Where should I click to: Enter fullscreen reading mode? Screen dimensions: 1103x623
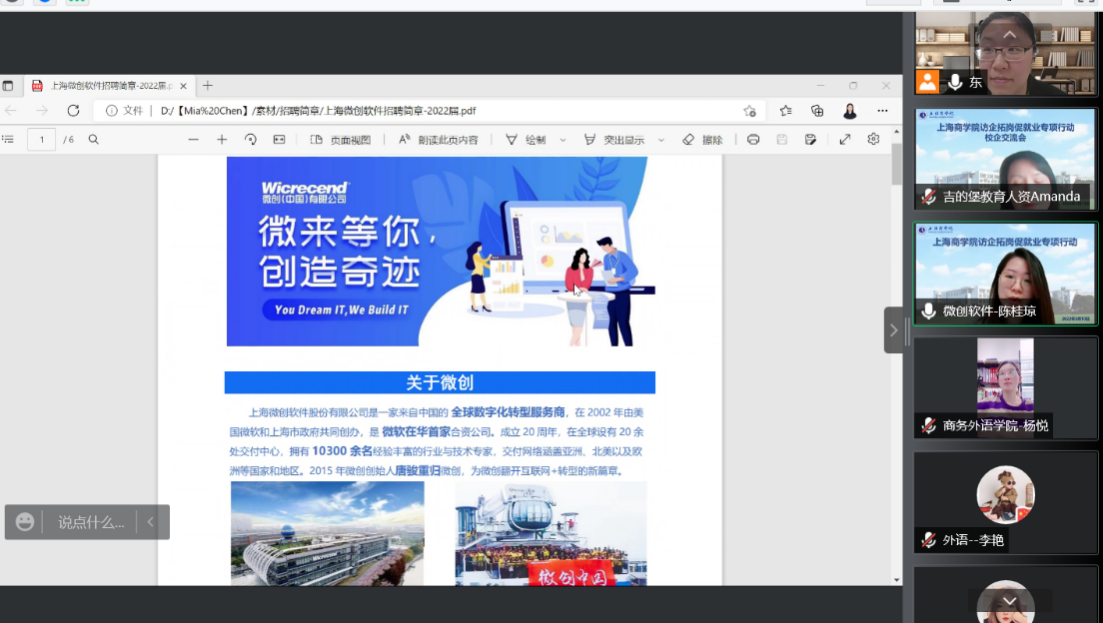(x=844, y=139)
